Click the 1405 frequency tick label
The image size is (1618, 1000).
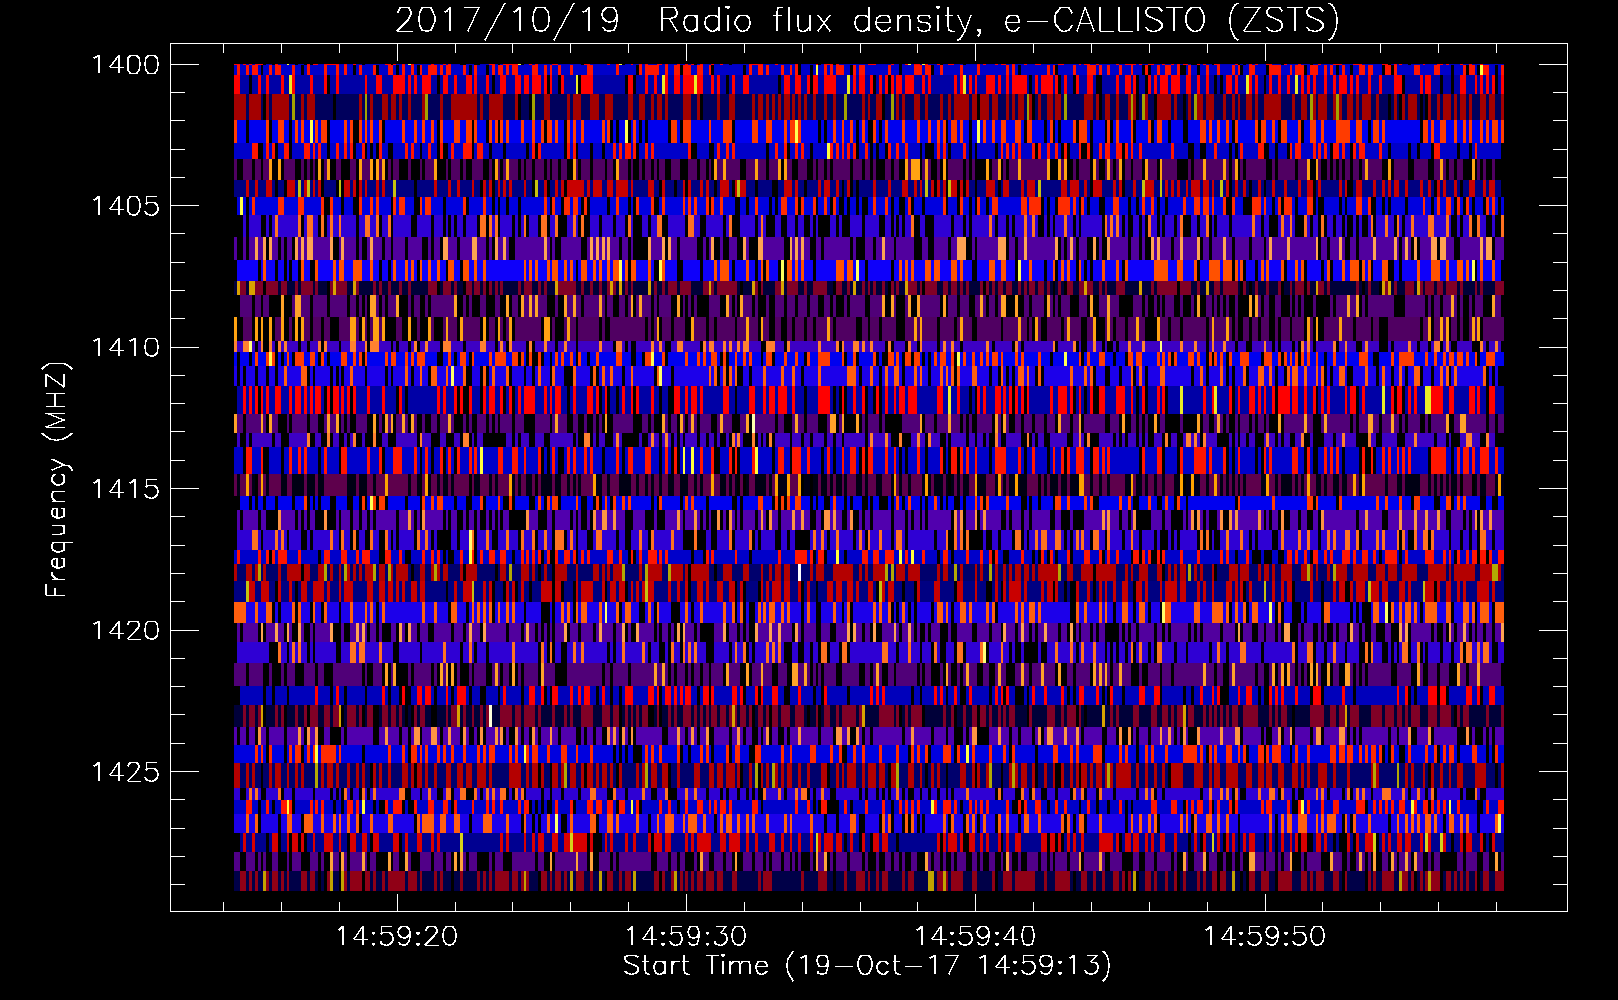coord(126,206)
